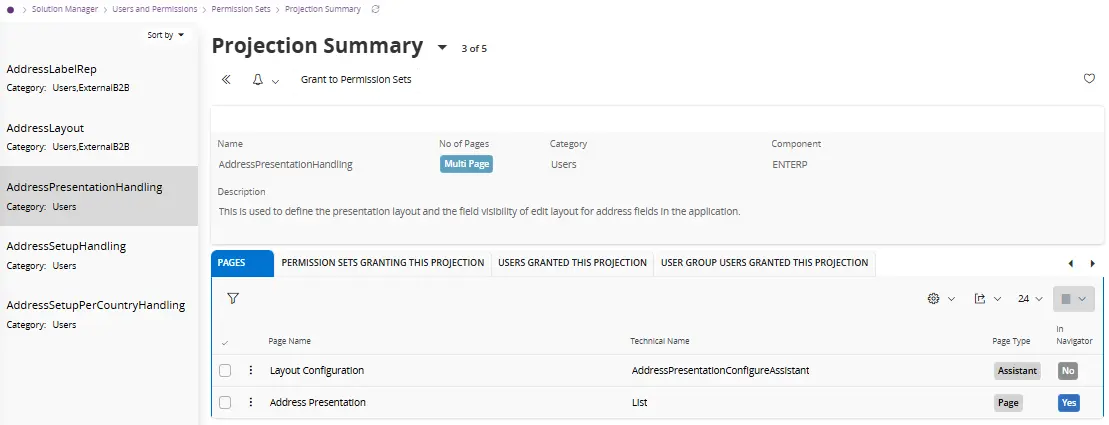
Task: Collapse the list panel with double-chevron icon
Action: [226, 79]
